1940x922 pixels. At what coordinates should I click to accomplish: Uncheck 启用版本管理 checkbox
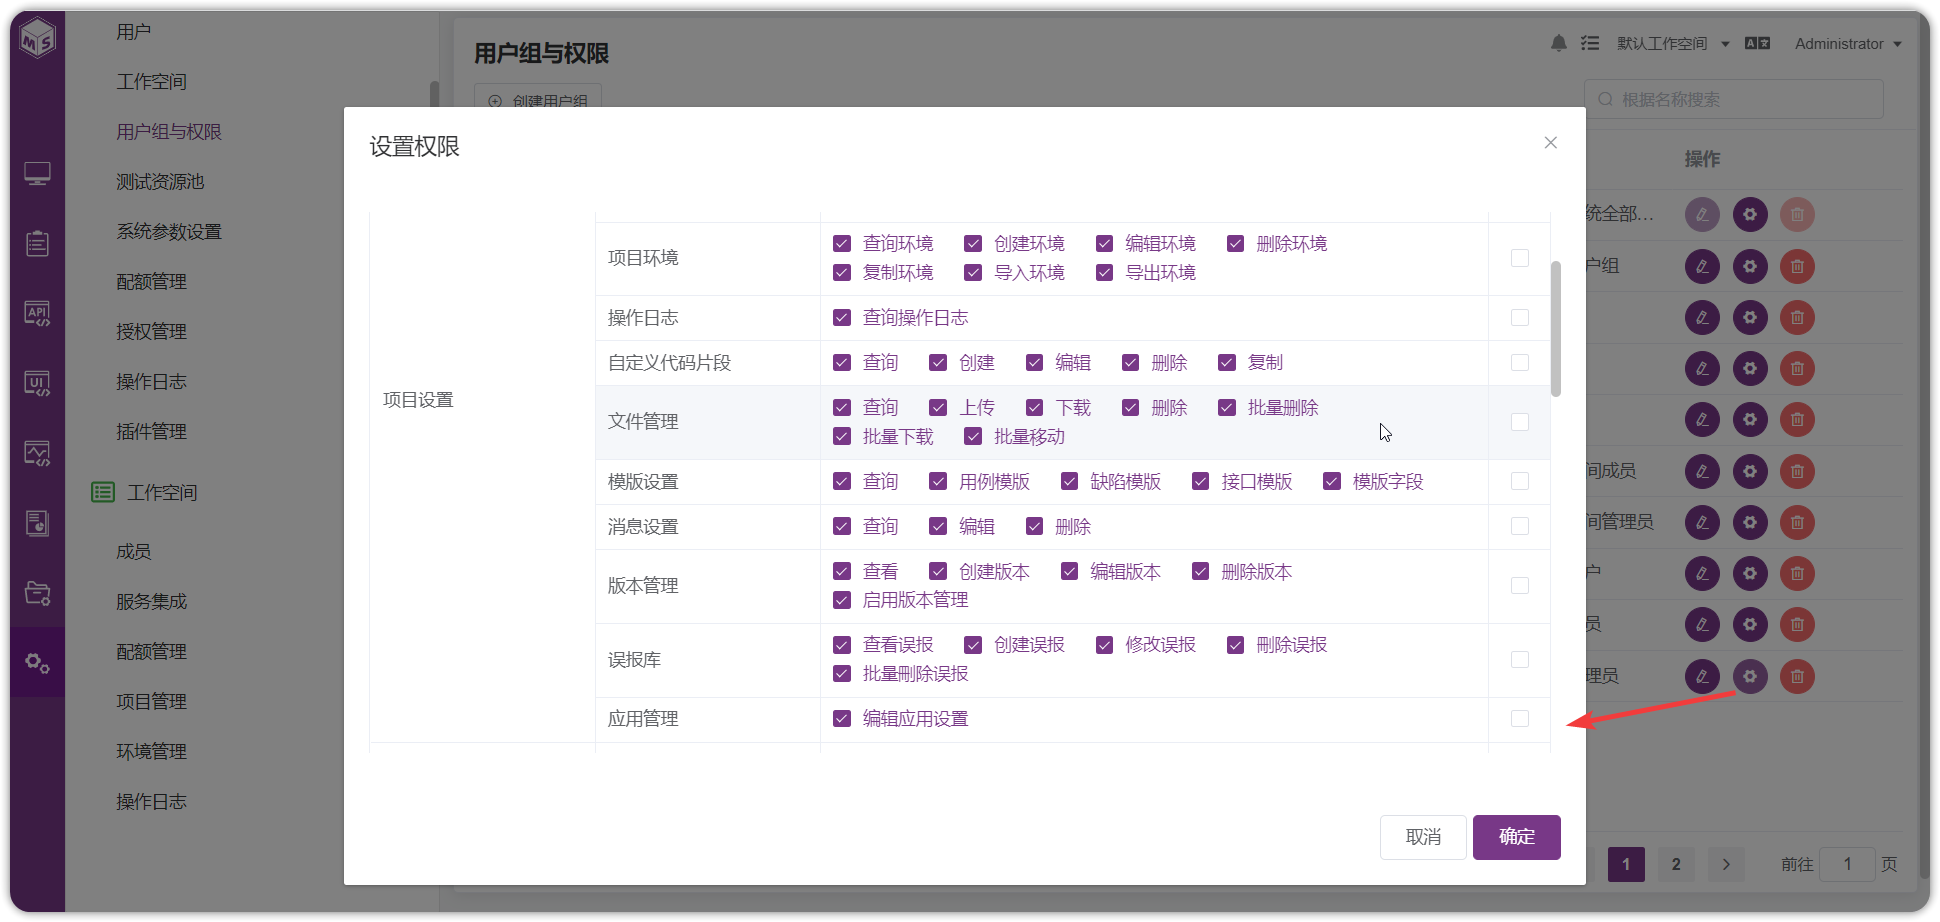(x=842, y=600)
